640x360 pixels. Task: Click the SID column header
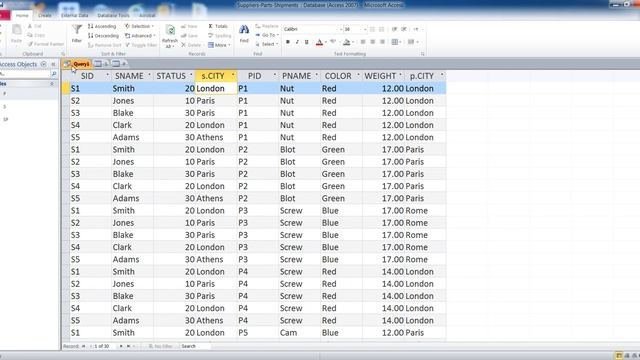87,76
